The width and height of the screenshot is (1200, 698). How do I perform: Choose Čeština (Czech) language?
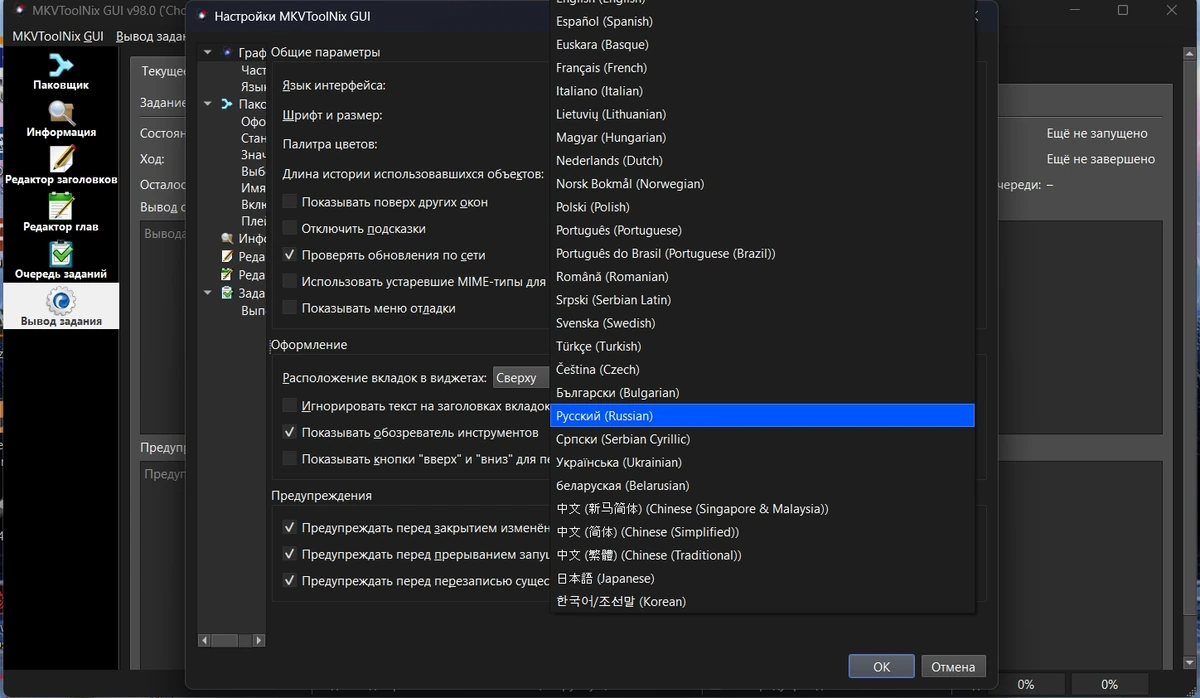click(762, 369)
